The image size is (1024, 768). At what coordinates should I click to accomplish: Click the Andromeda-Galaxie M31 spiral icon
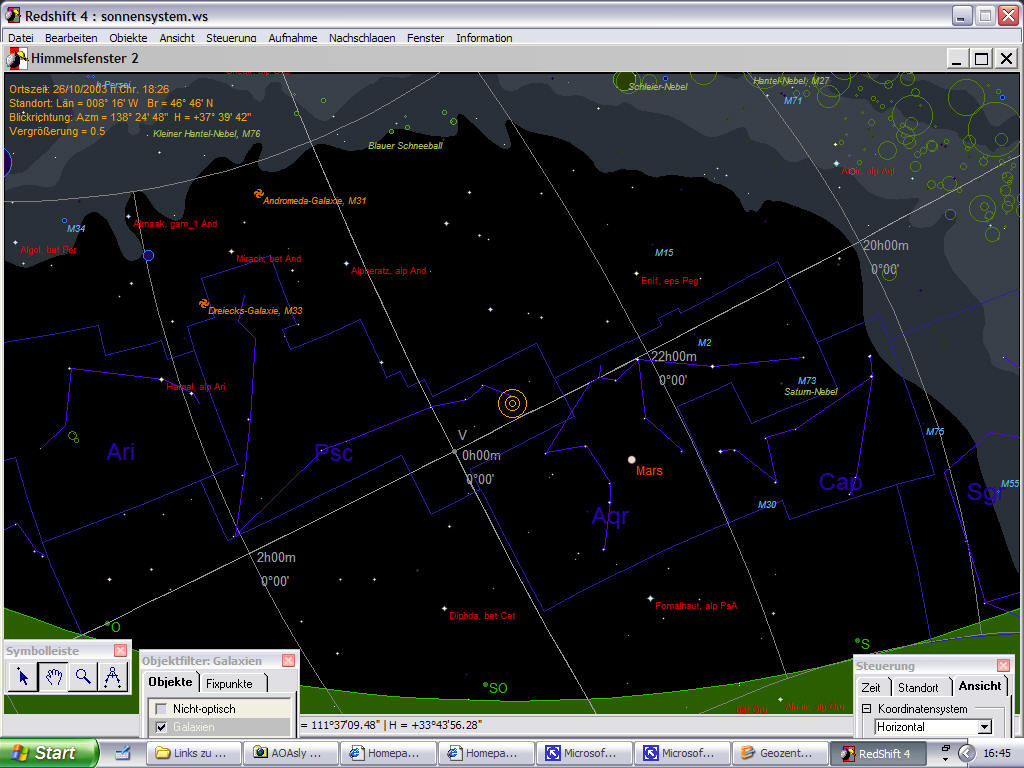[258, 194]
